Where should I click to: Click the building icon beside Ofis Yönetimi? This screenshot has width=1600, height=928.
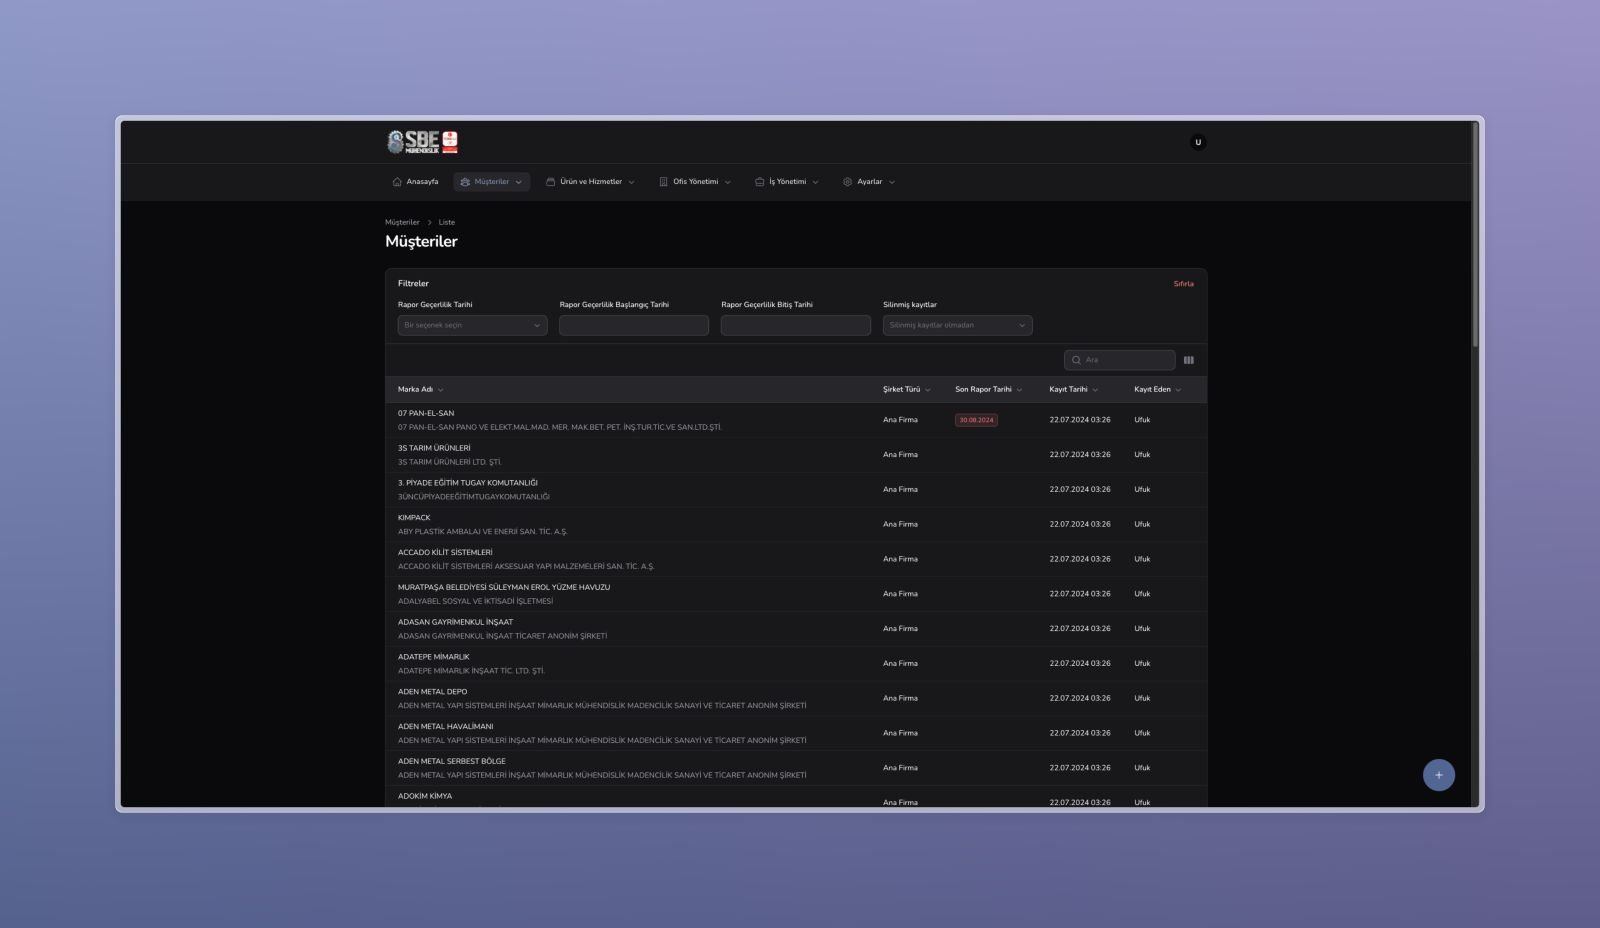[663, 182]
